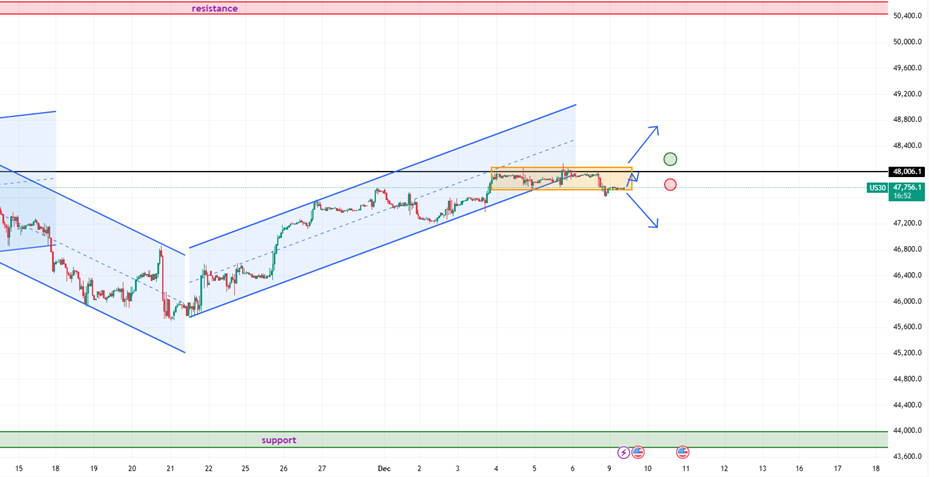Select the green circle marker
The height and width of the screenshot is (477, 934).
(670, 159)
